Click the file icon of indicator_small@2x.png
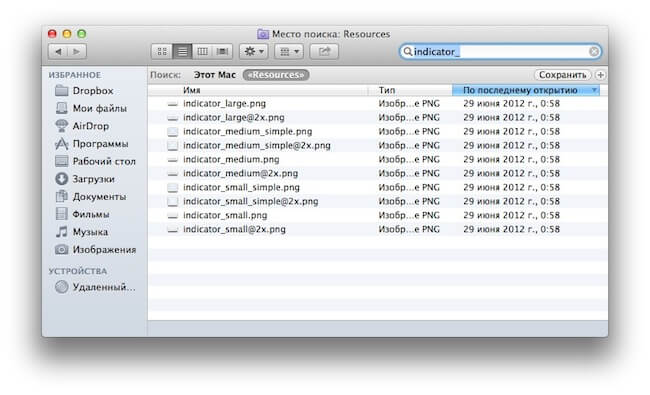650x395 pixels. point(172,230)
